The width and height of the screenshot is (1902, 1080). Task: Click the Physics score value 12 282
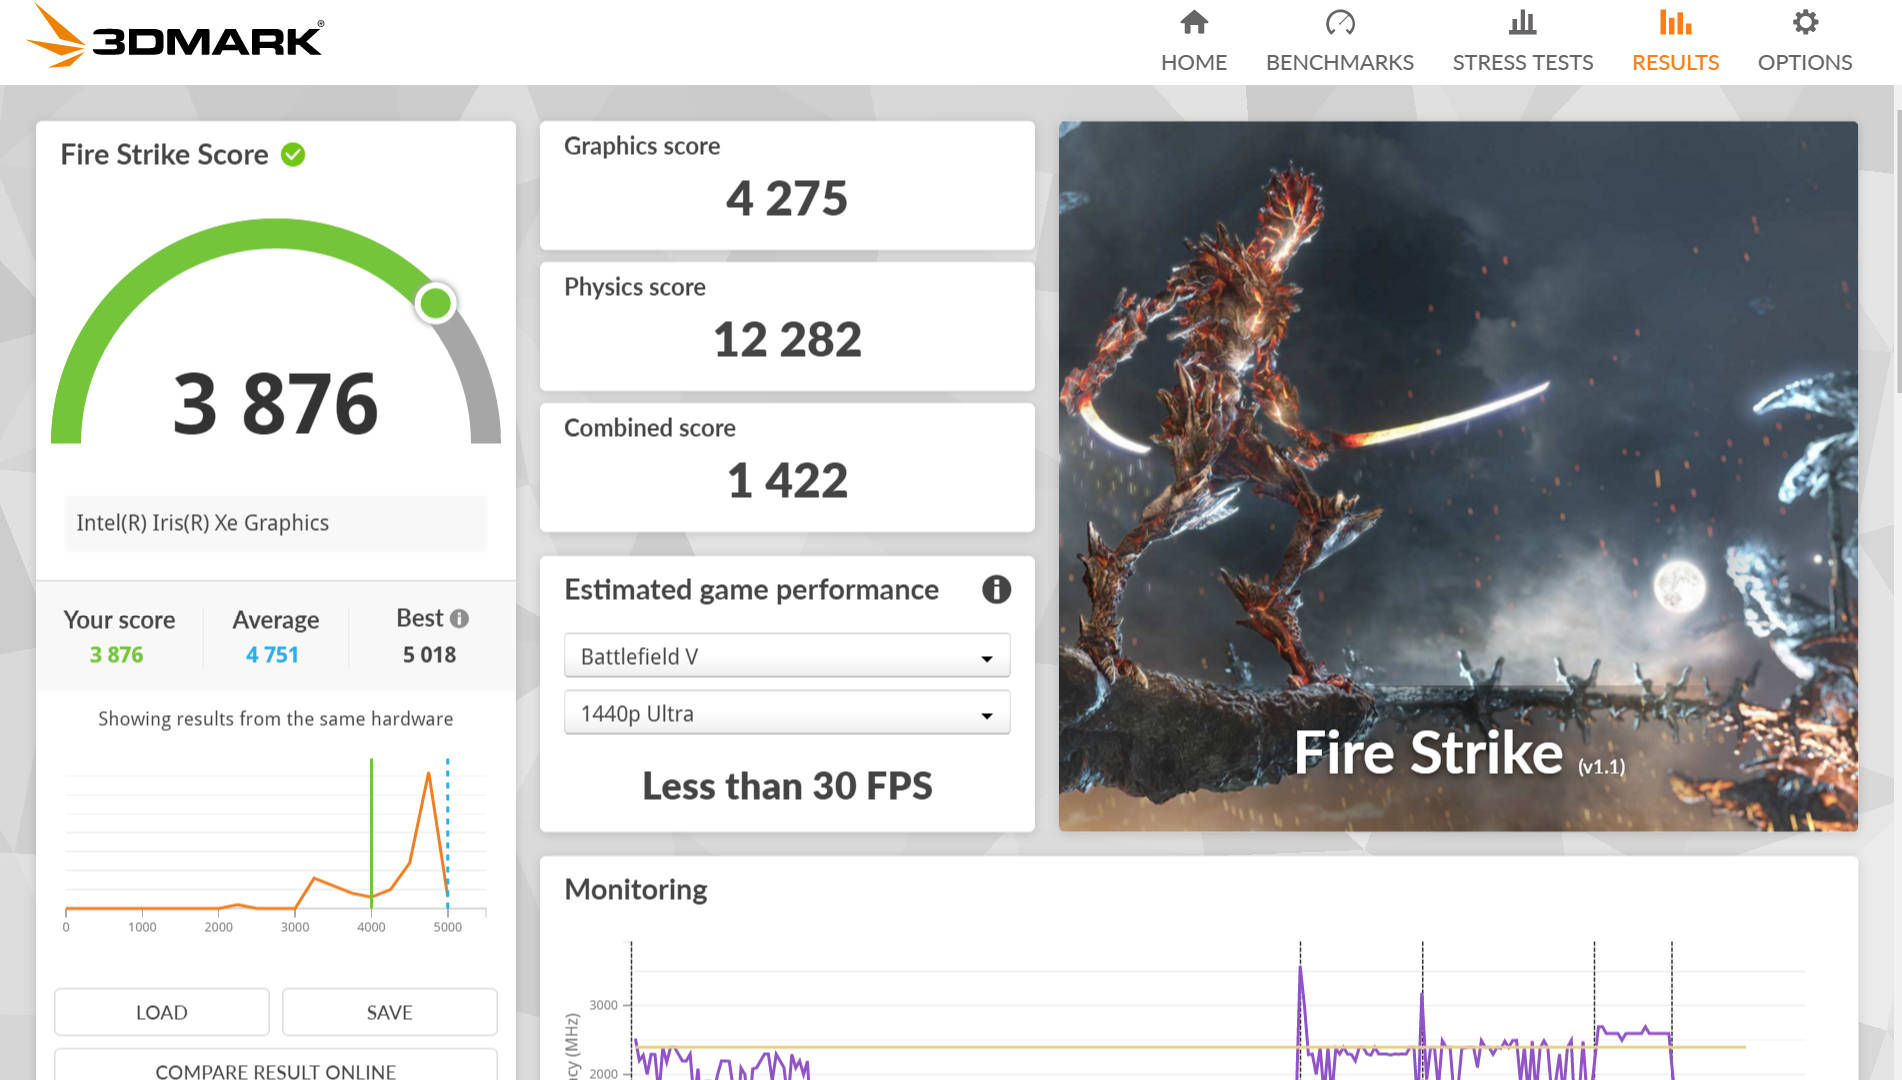(x=787, y=339)
